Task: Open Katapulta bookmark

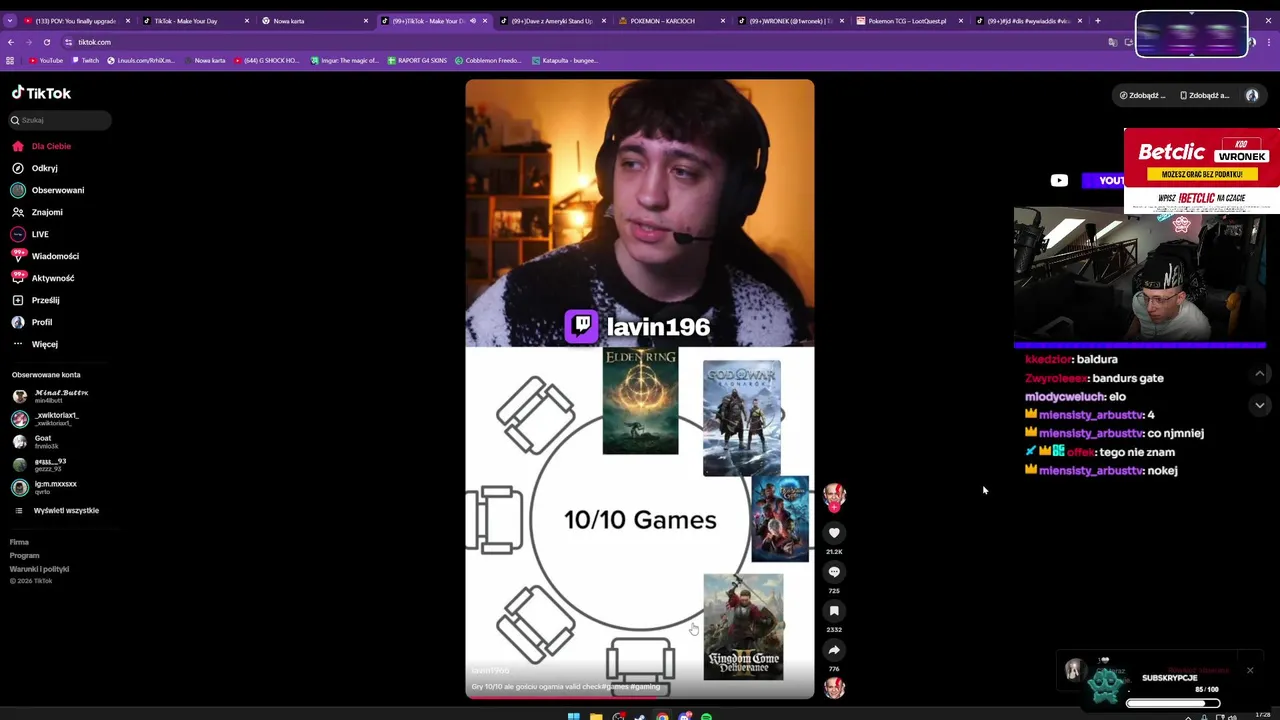Action: pos(563,60)
